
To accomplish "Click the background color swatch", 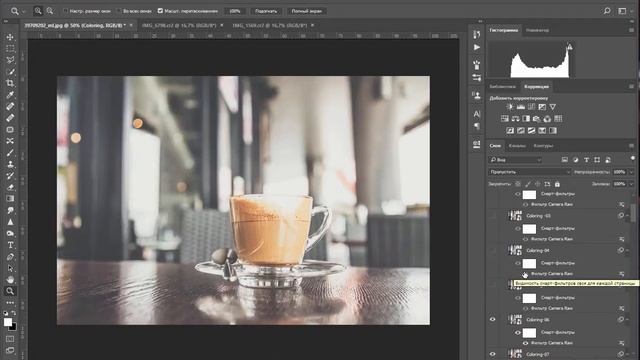I will (13, 327).
